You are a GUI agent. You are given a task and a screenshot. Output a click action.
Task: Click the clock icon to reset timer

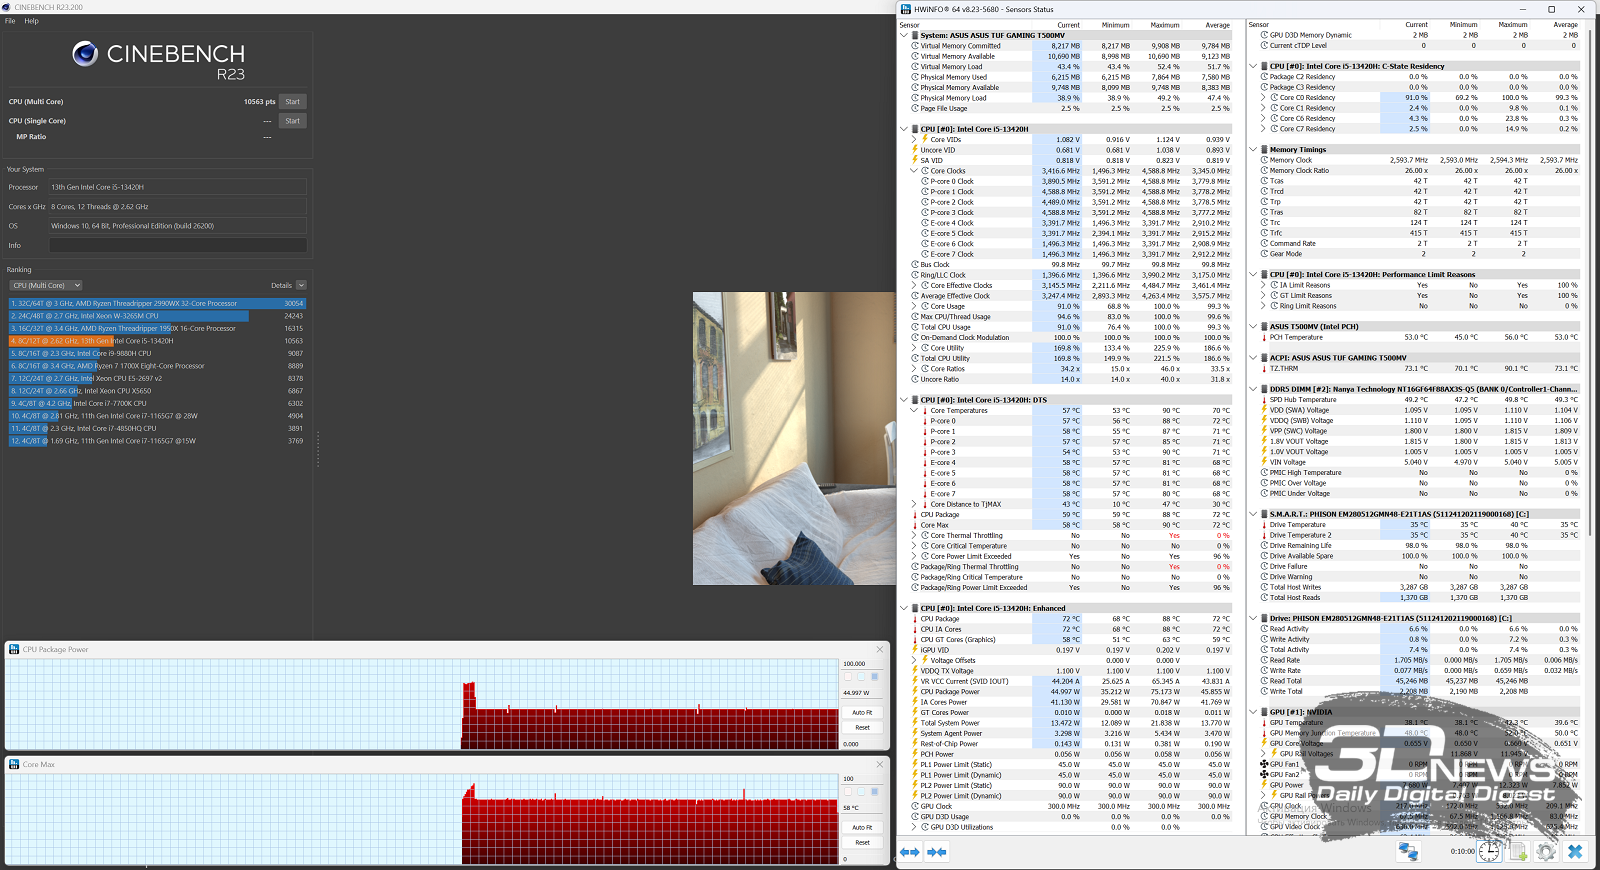(x=1489, y=851)
